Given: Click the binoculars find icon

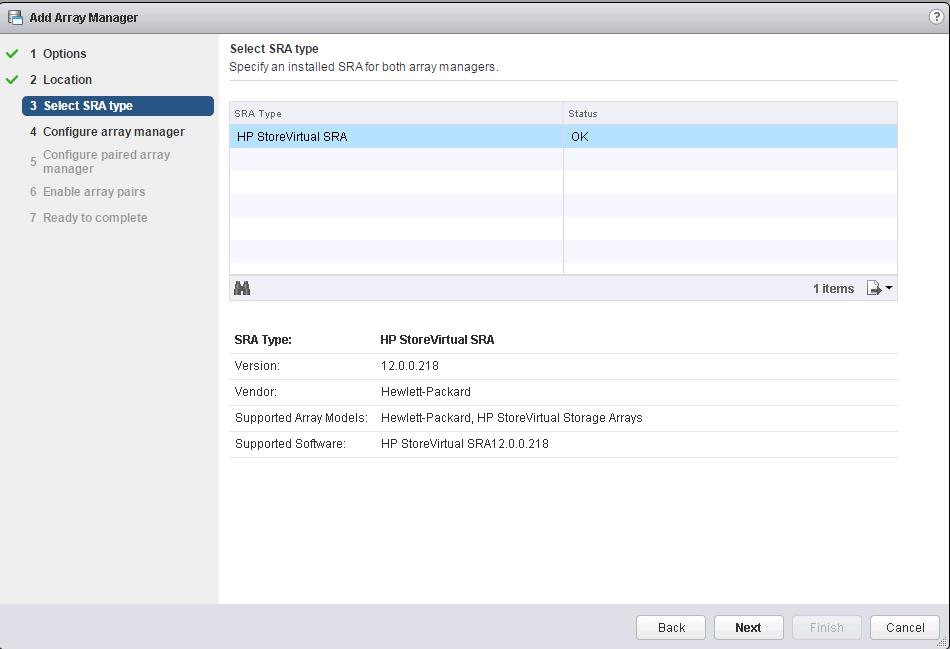Looking at the screenshot, I should [242, 288].
